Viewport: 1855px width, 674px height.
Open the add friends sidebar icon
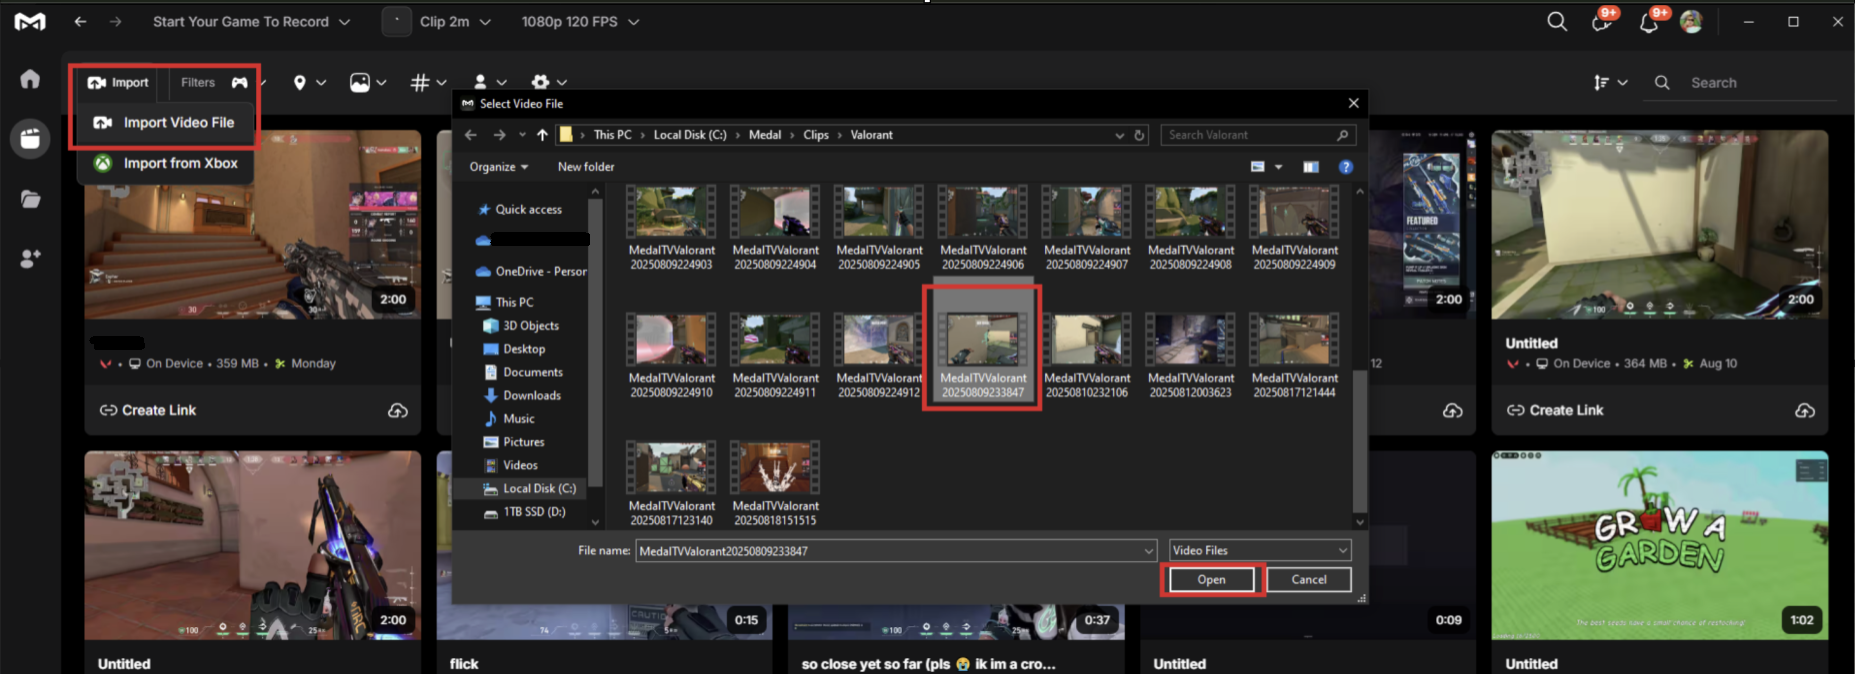30,259
